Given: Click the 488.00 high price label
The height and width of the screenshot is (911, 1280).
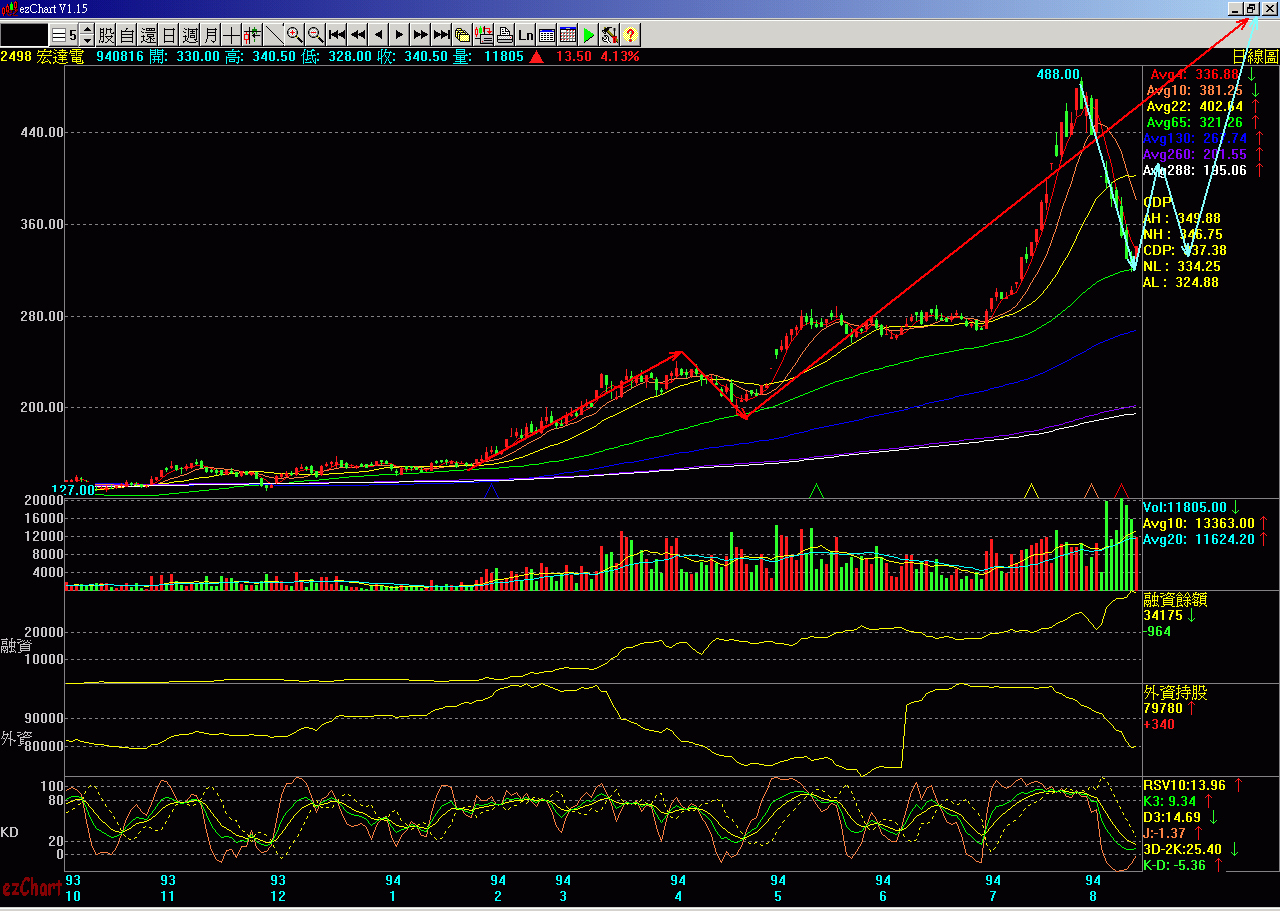Looking at the screenshot, I should 1058,74.
